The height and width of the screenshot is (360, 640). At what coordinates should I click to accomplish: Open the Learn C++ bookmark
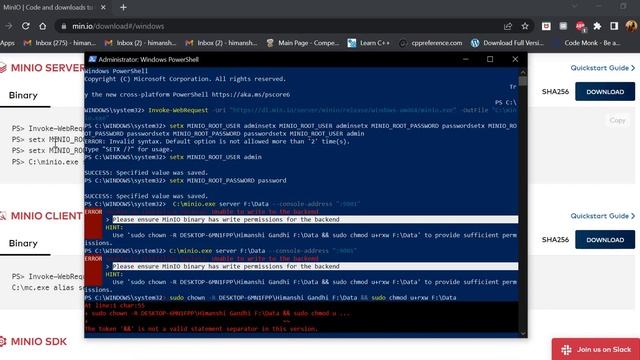click(x=369, y=43)
